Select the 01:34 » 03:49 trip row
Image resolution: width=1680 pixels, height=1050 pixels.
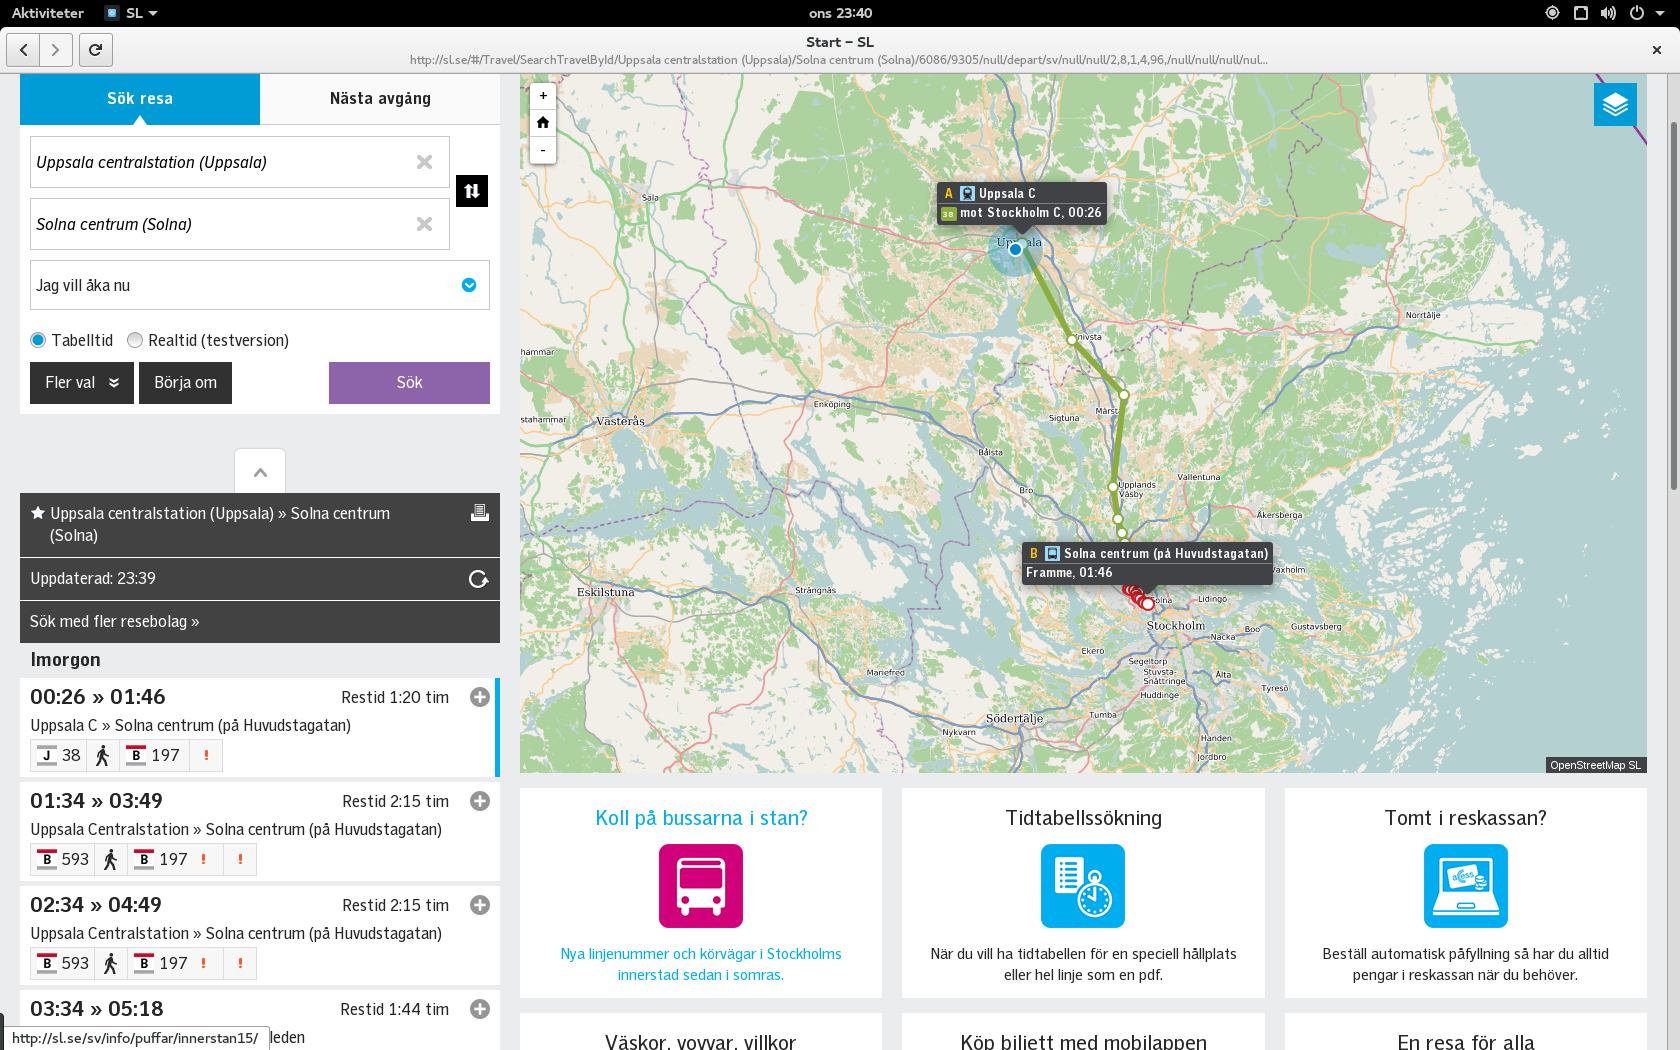pyautogui.click(x=260, y=830)
